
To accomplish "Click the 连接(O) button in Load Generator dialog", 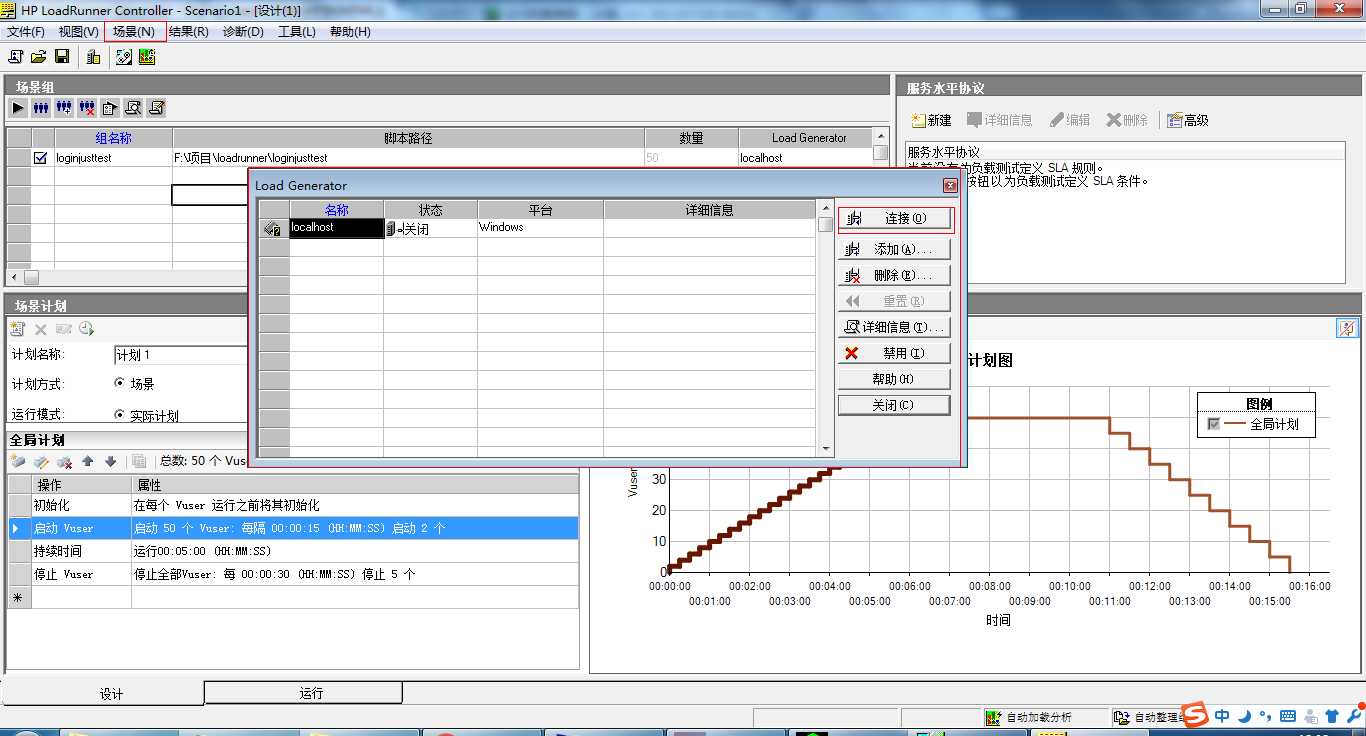I will pyautogui.click(x=894, y=219).
